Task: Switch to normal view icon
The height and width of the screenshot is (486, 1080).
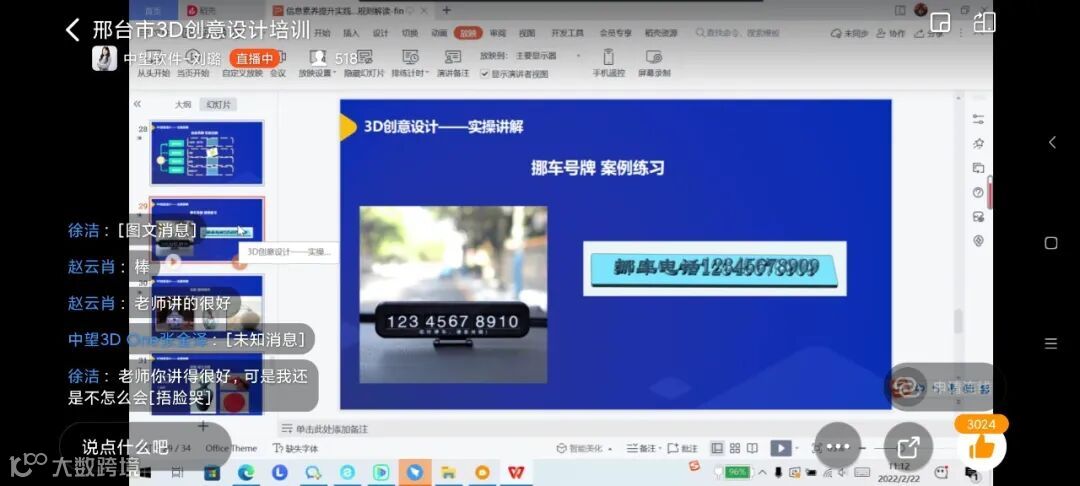Action: pyautogui.click(x=717, y=448)
